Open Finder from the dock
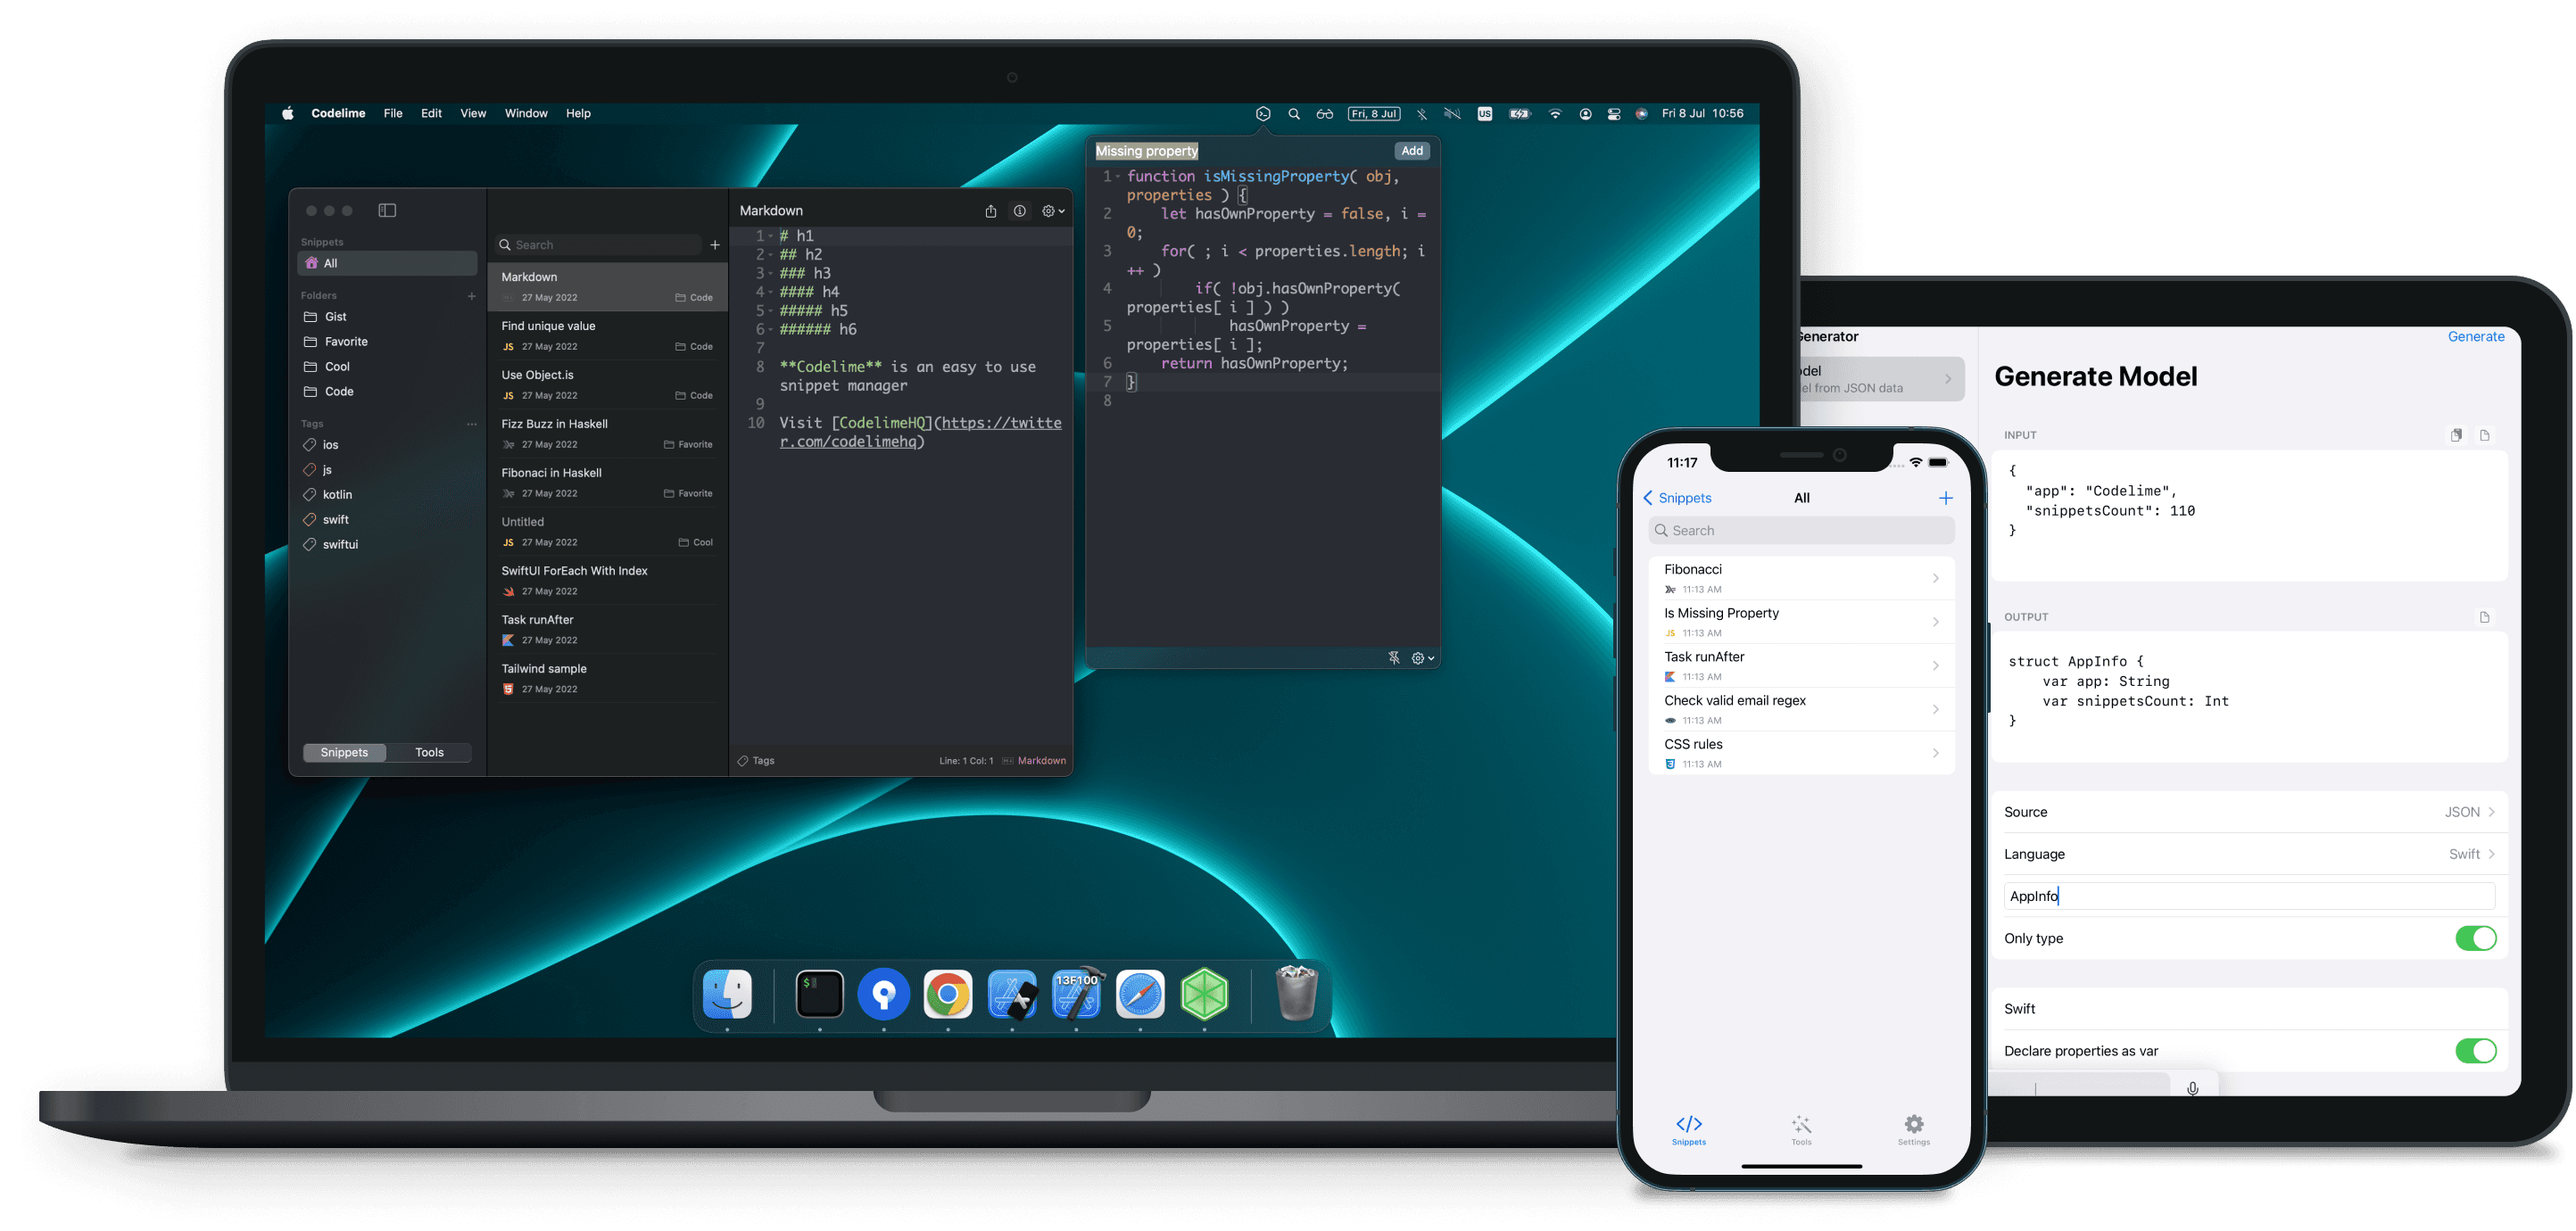Image resolution: width=2576 pixels, height=1231 pixels. click(727, 994)
